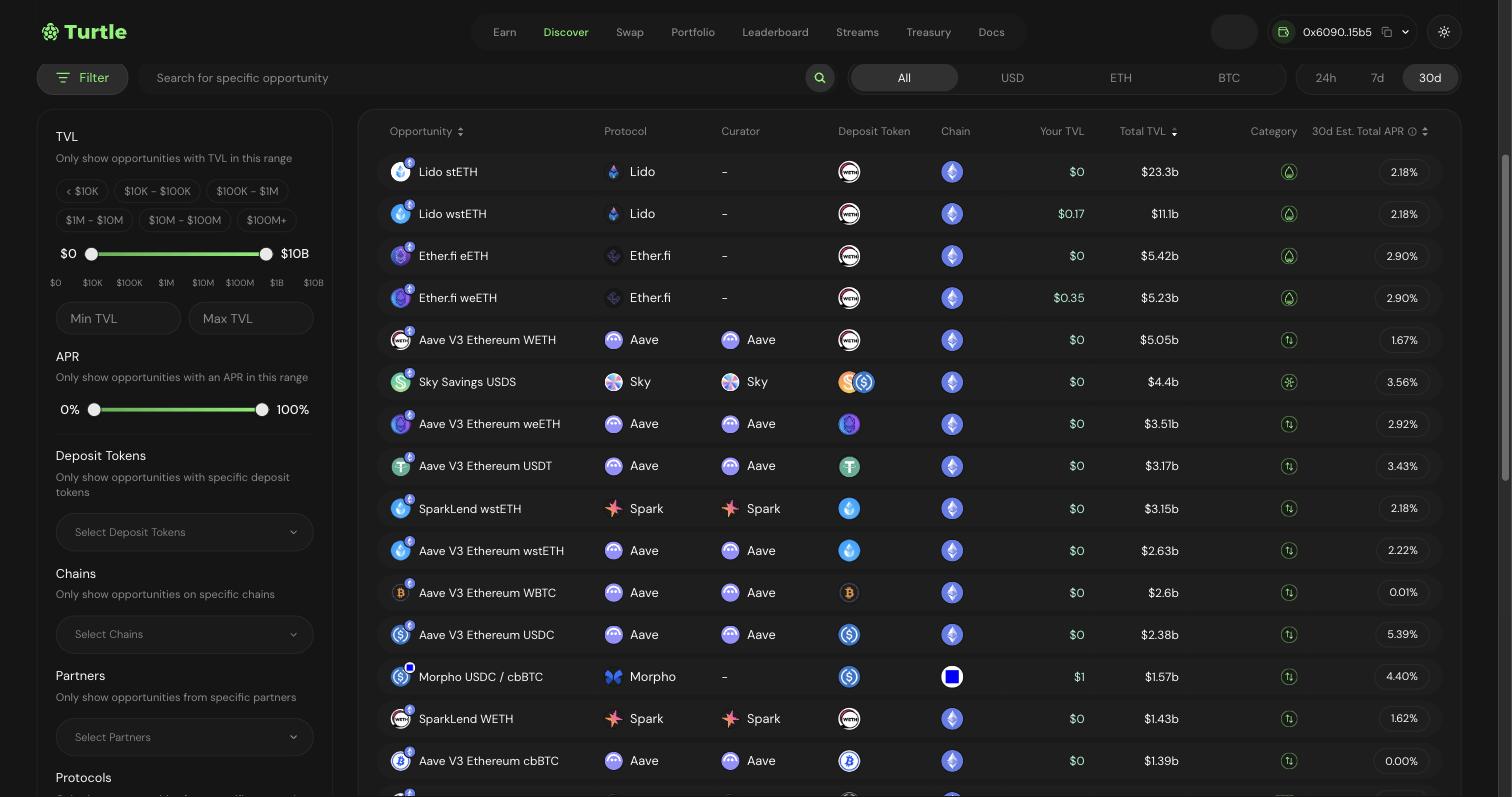1512x797 pixels.
Task: Click the Sky Savings USDS deposit token icon
Action: (x=856, y=382)
